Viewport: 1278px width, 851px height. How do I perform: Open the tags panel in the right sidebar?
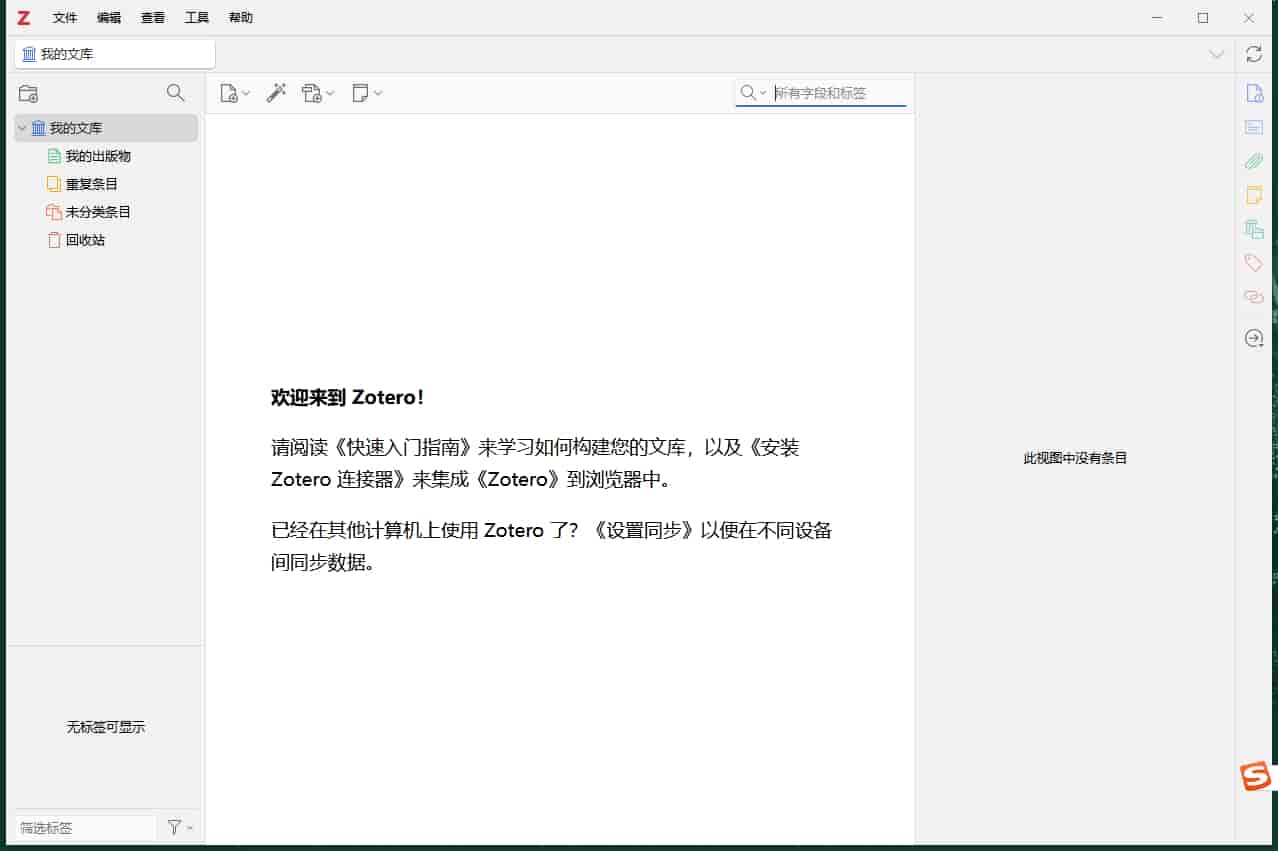click(1253, 262)
